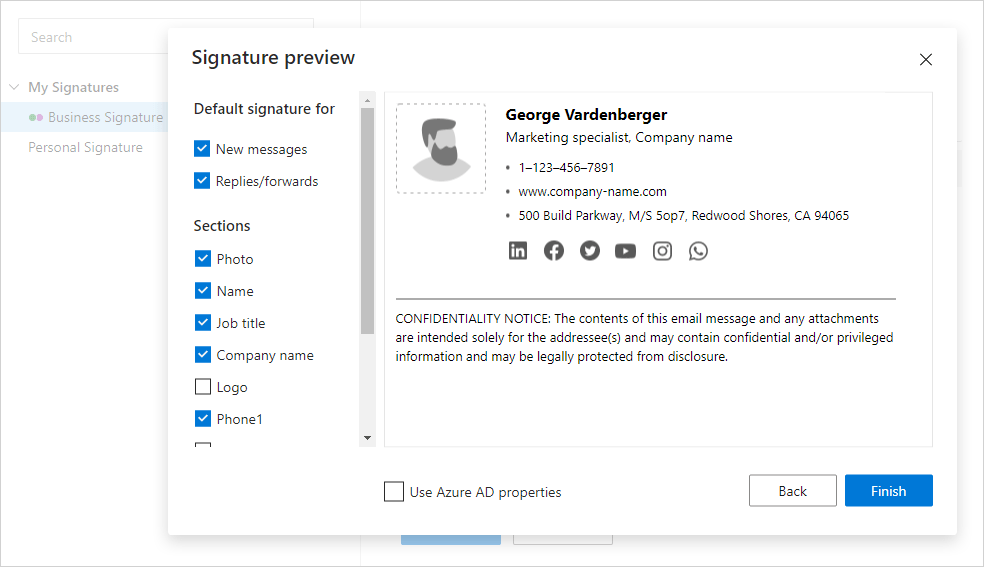Screen dimensions: 984x567
Task: Select the profile photo placeholder avatar
Action: click(x=441, y=149)
